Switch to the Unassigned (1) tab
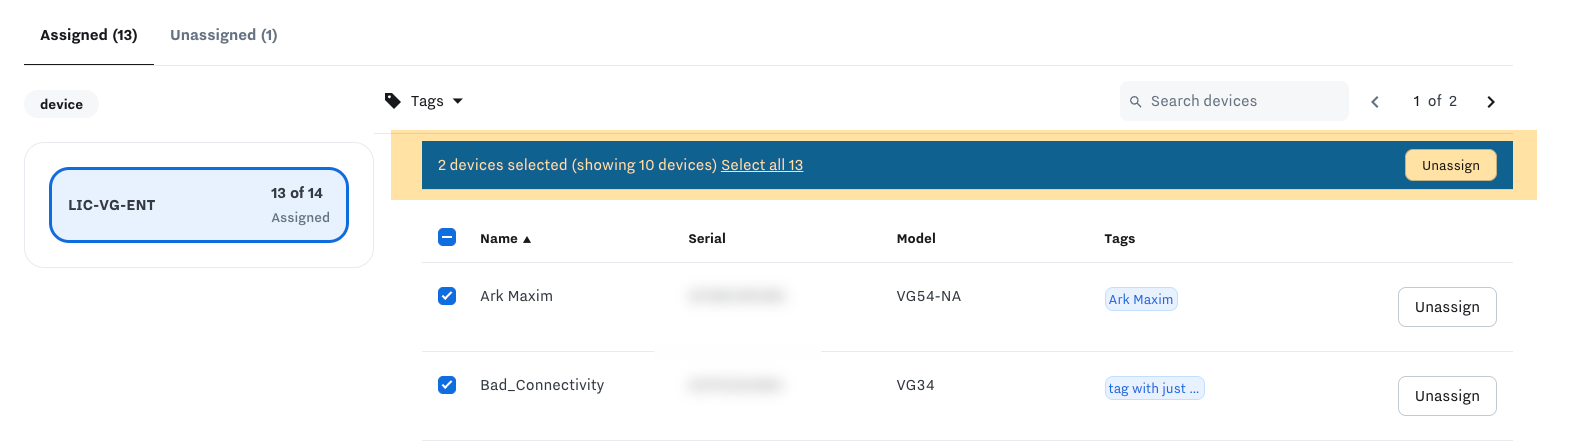 [224, 35]
